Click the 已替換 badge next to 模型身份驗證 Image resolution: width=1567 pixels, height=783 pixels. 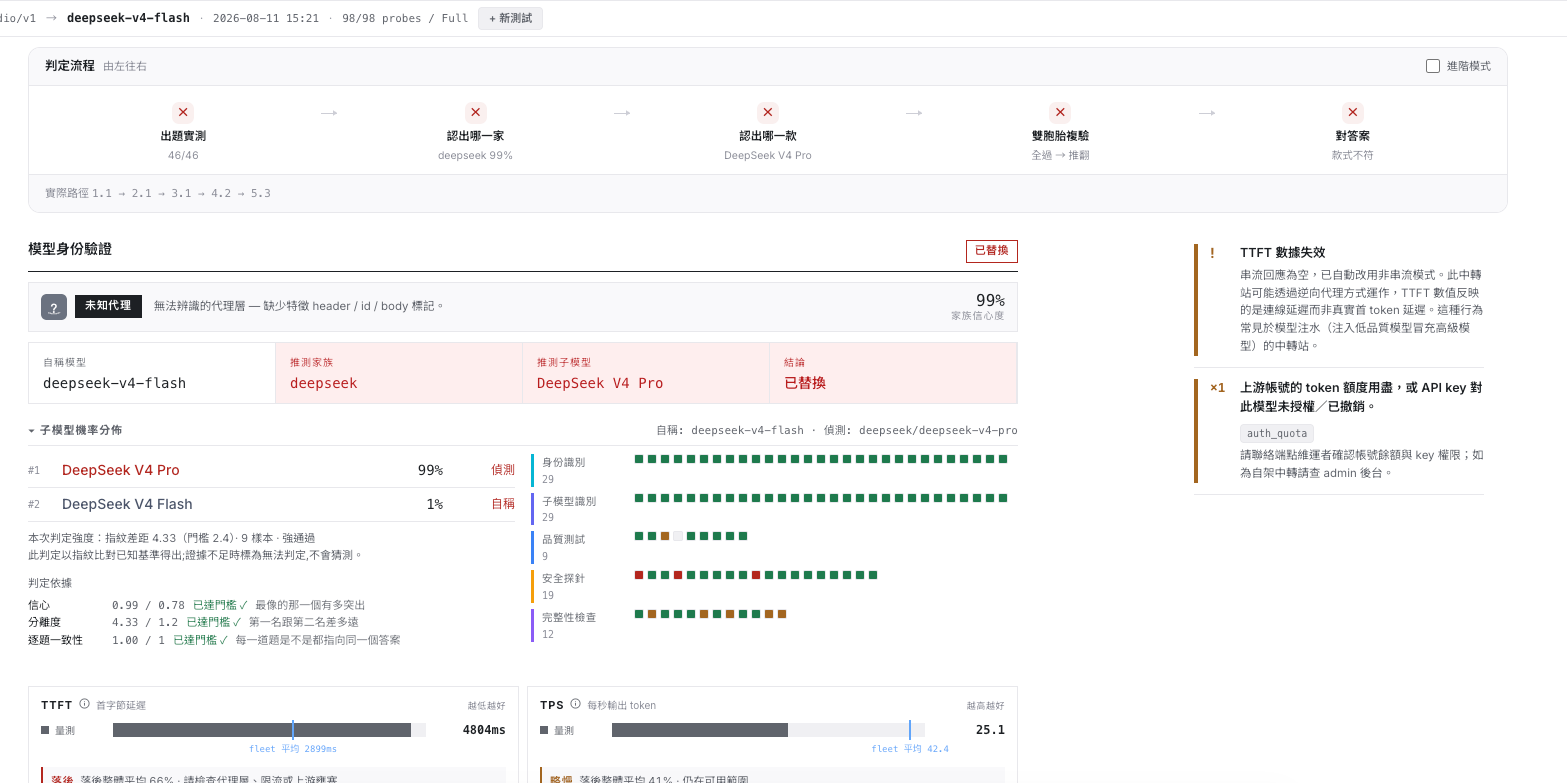pyautogui.click(x=992, y=251)
